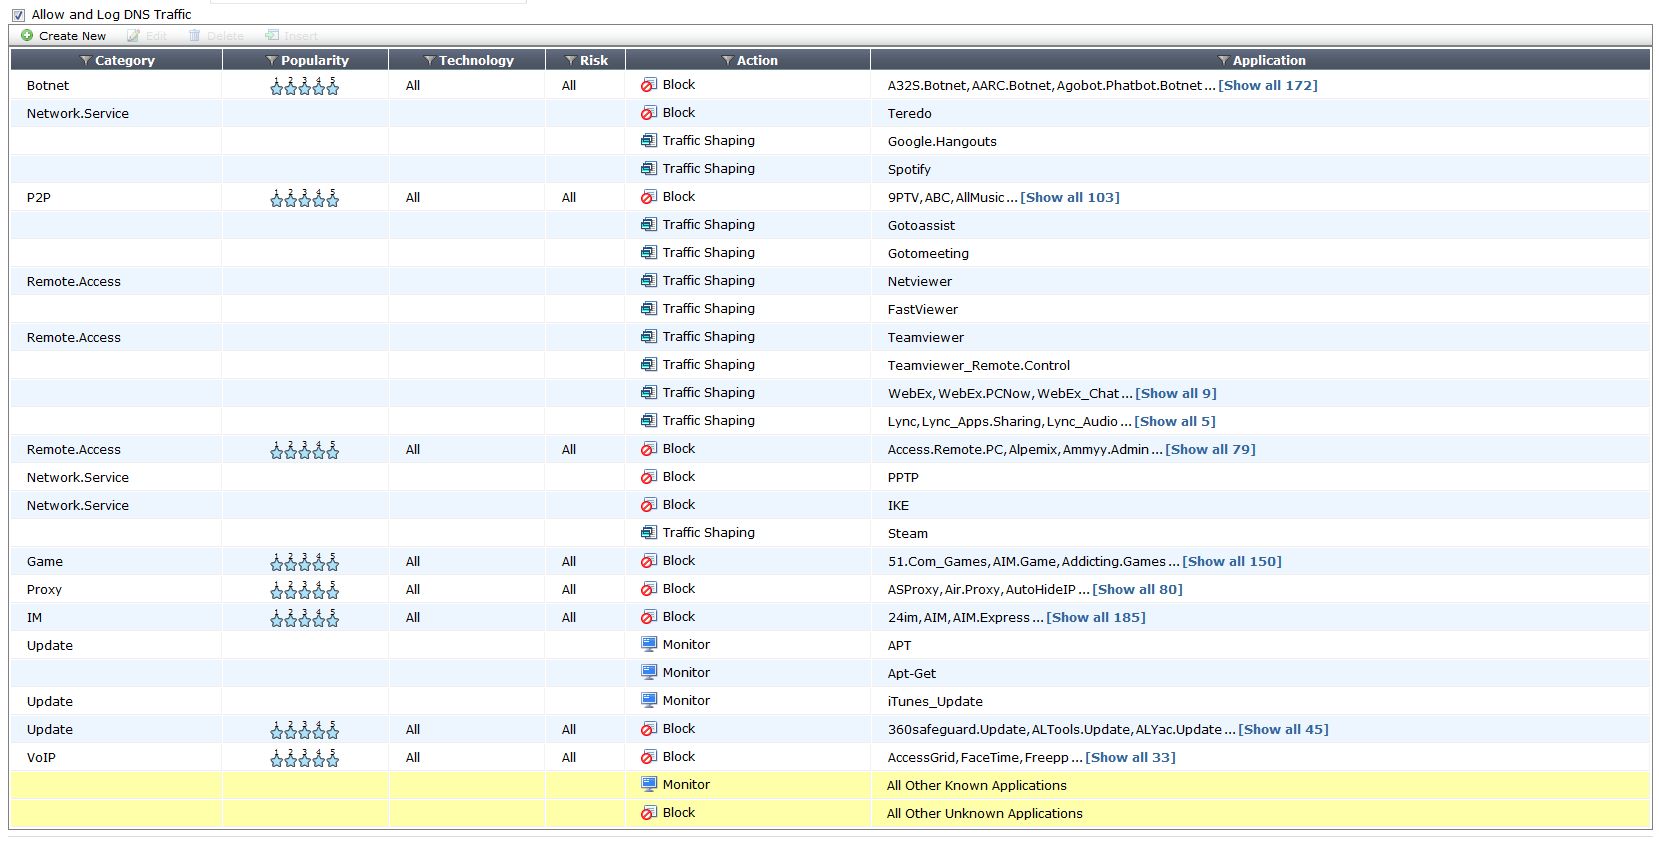Viewport: 1659px width, 845px height.
Task: Click Monitor icon in APT row
Action: click(649, 645)
